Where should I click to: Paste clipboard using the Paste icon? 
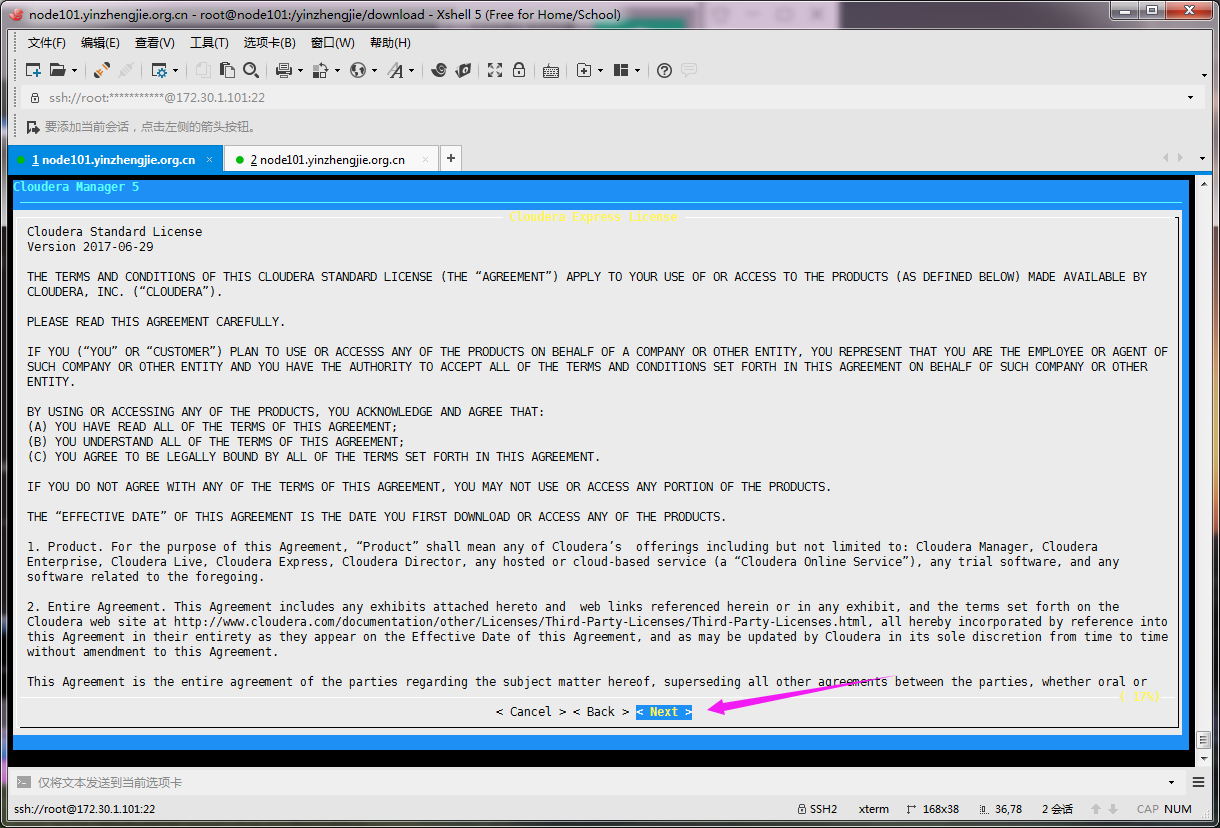pyautogui.click(x=227, y=70)
